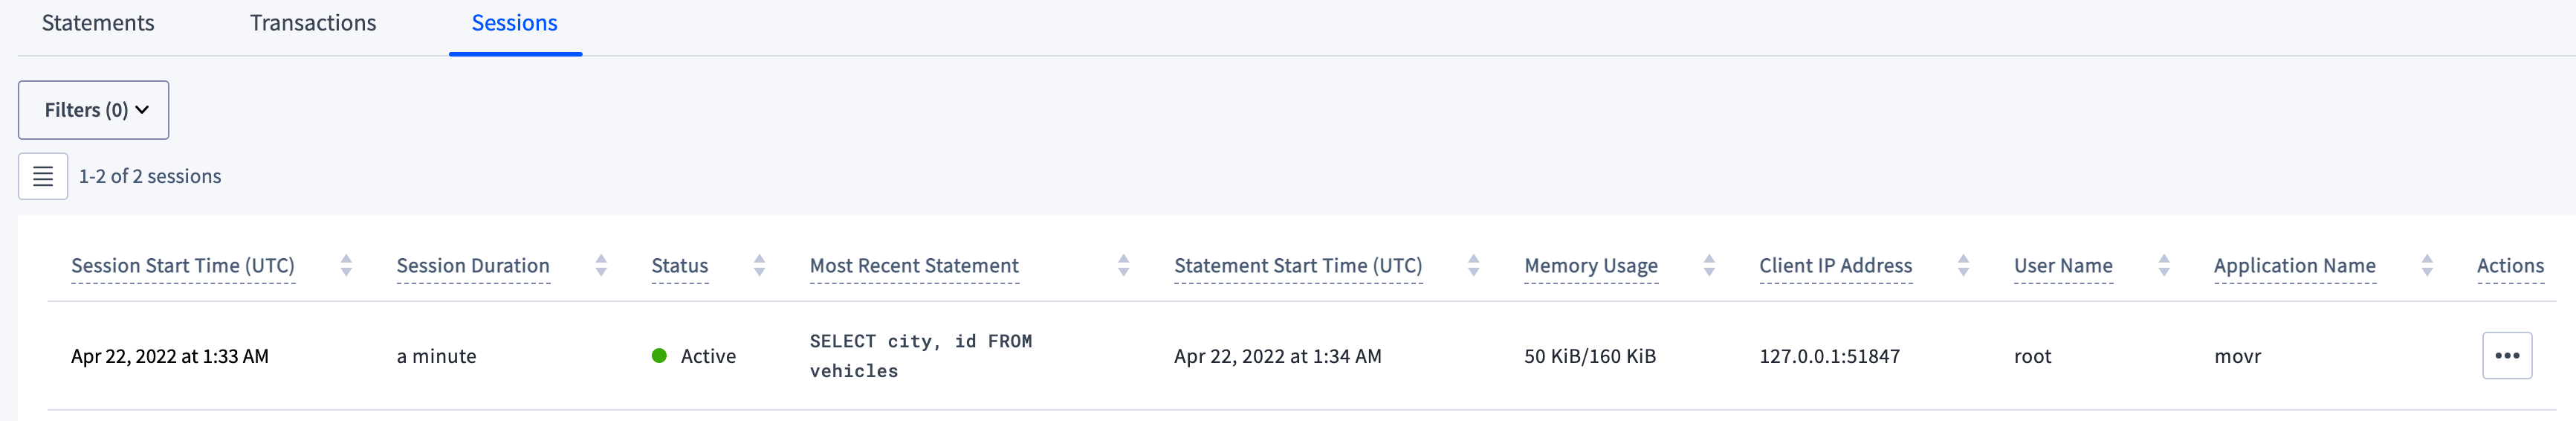Click sort arrows beside Status column
Image resolution: width=2576 pixels, height=421 pixels.
coord(759,265)
